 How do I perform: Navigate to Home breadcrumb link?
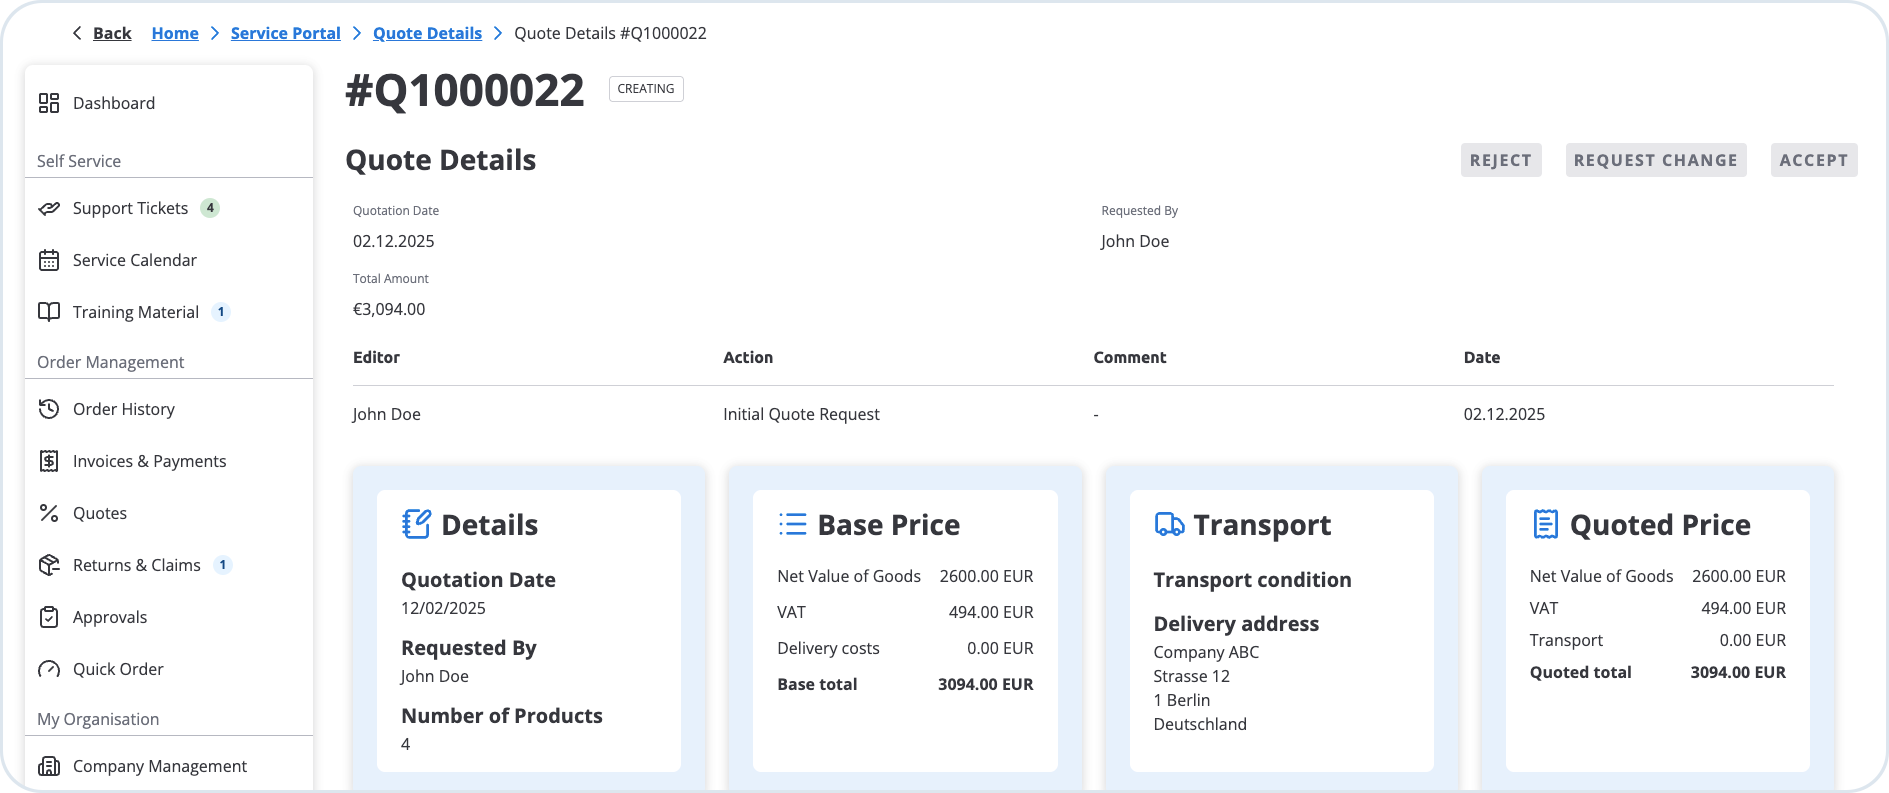175,33
